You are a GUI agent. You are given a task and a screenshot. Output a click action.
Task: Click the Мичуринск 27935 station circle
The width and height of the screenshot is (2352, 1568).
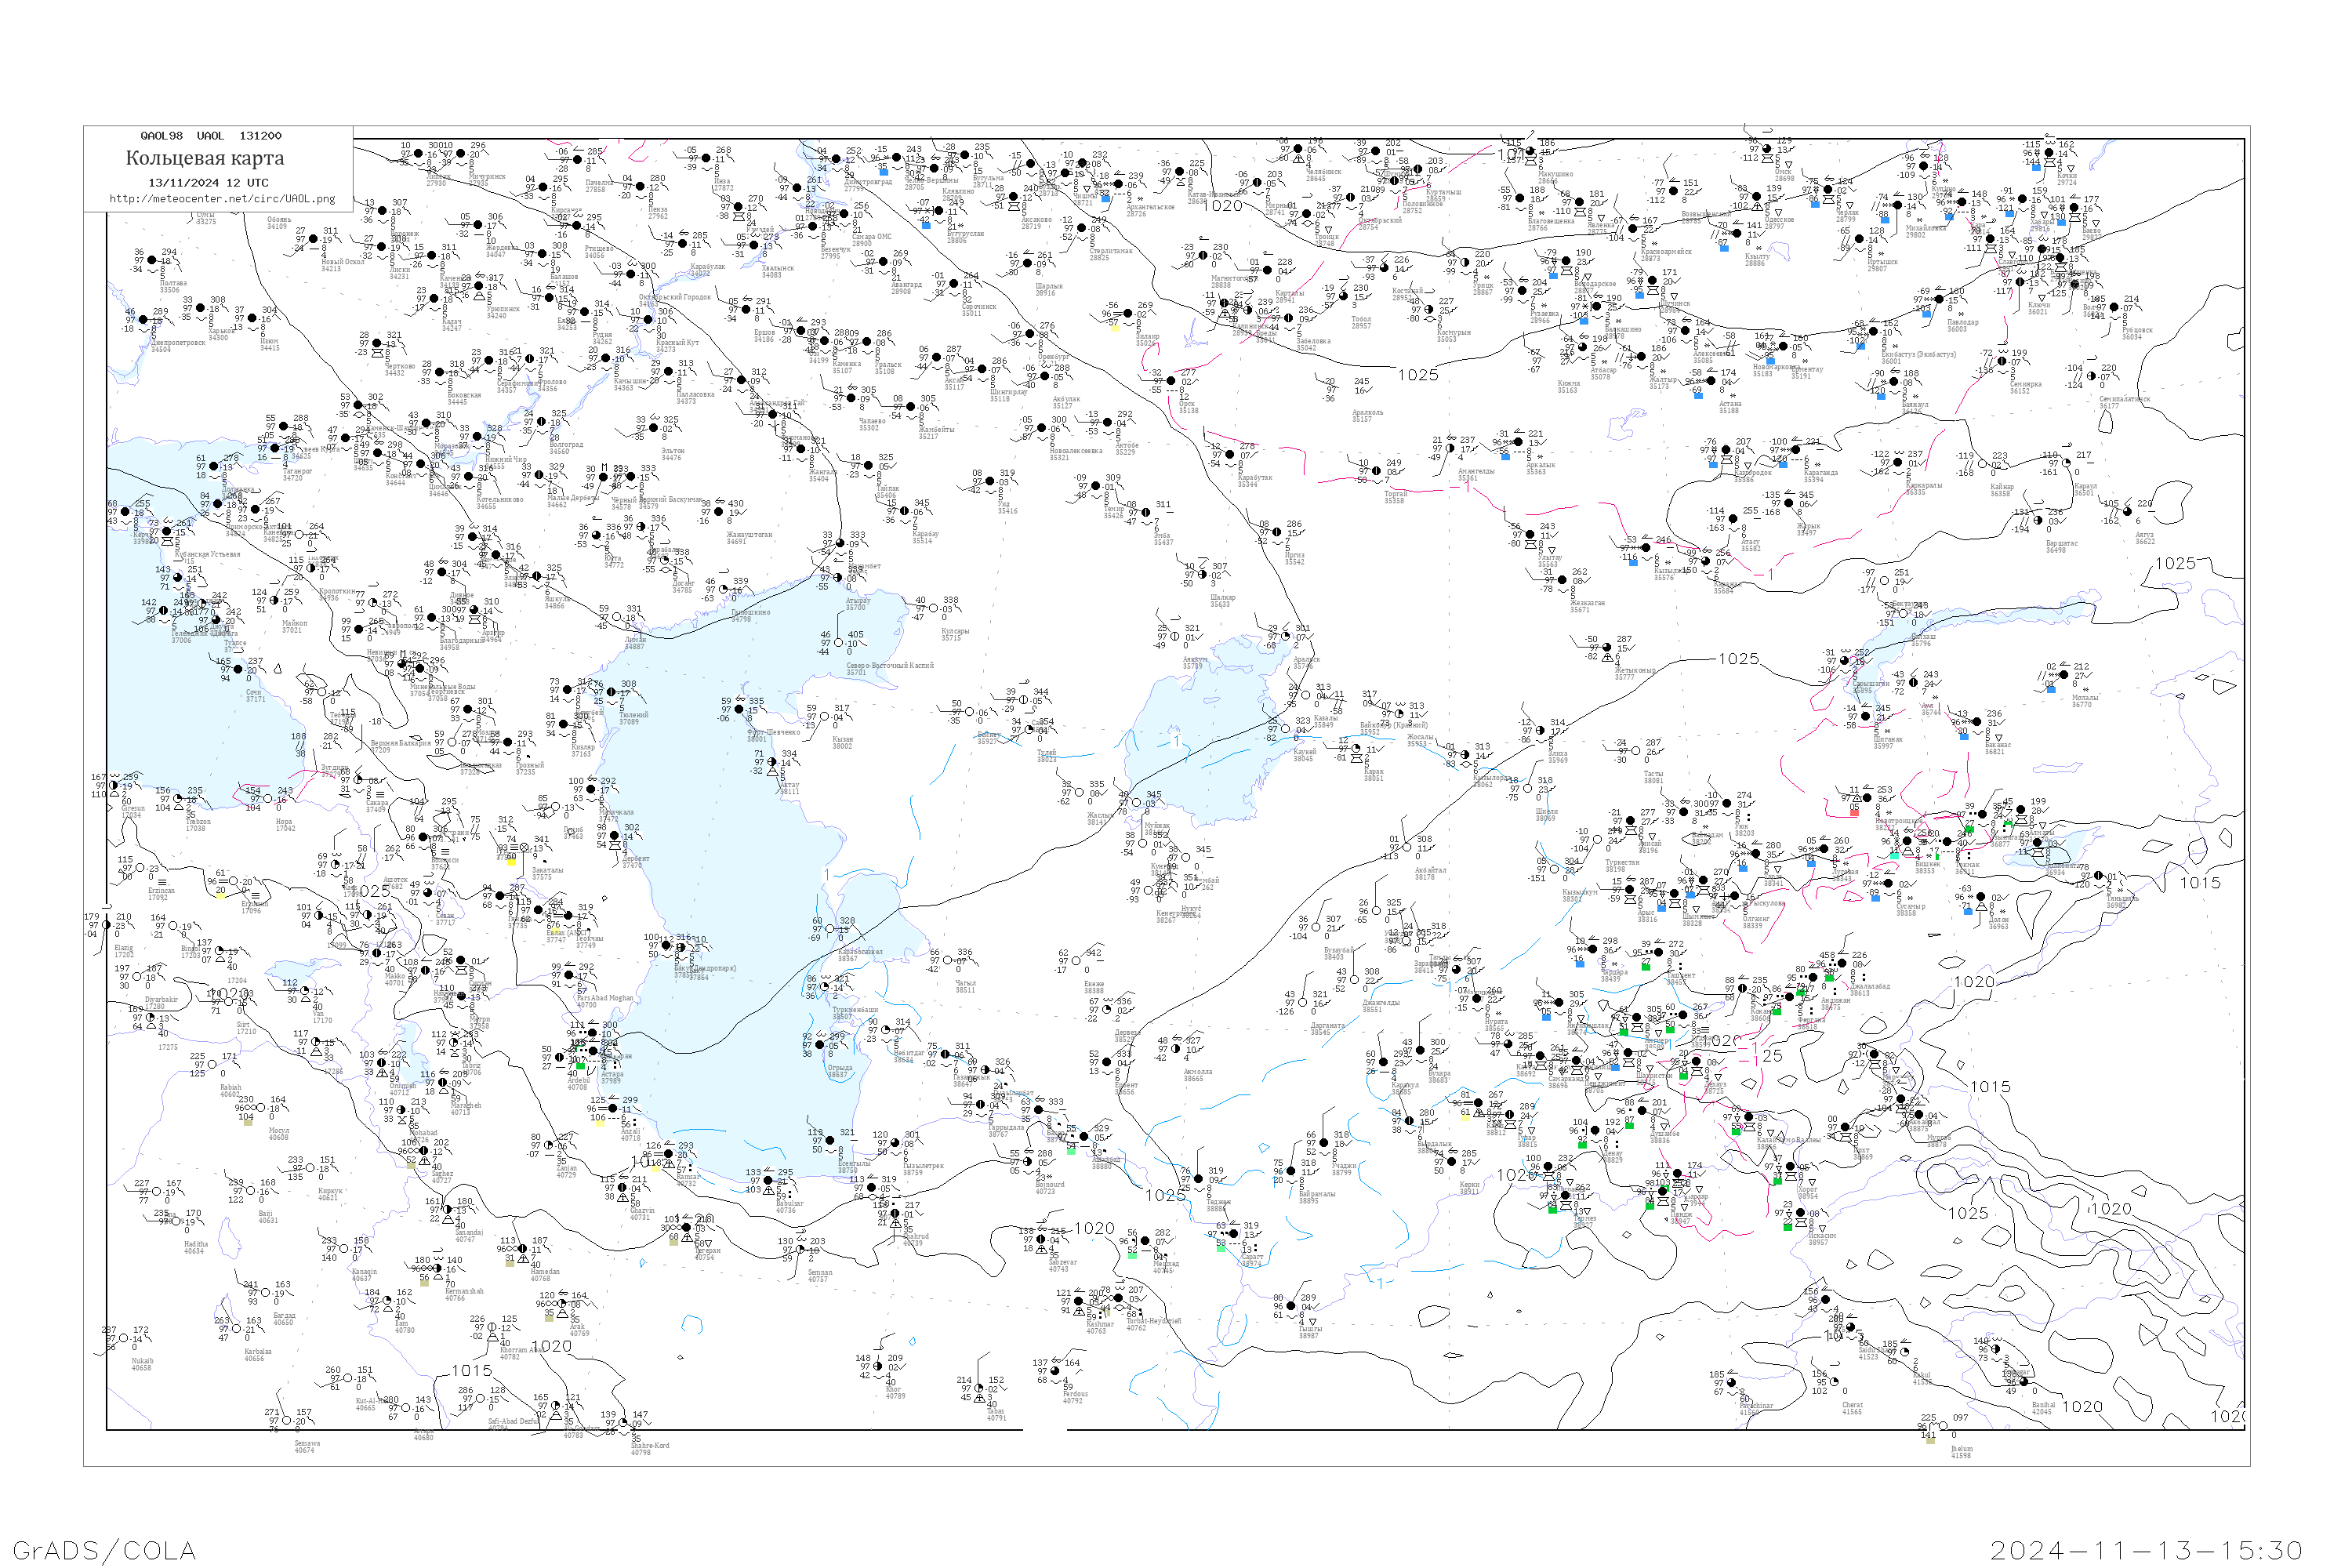pyautogui.click(x=461, y=154)
